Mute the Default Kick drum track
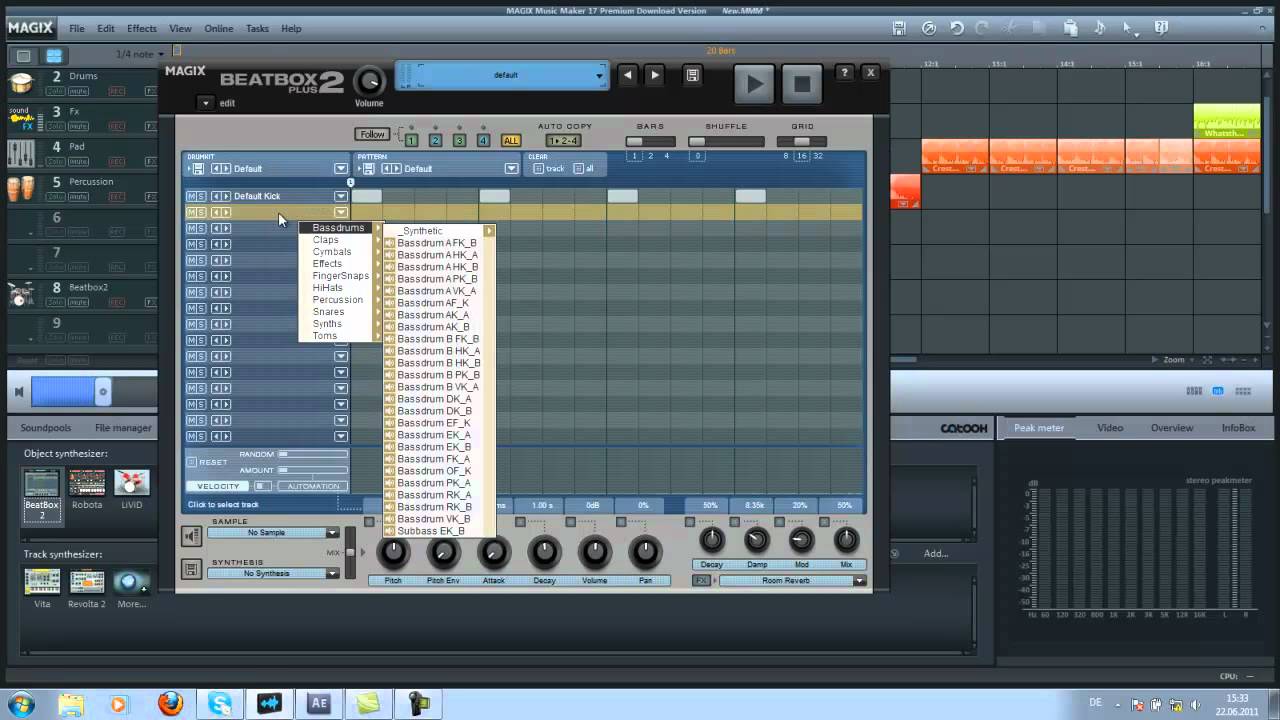This screenshot has height=720, width=1280. [x=191, y=197]
